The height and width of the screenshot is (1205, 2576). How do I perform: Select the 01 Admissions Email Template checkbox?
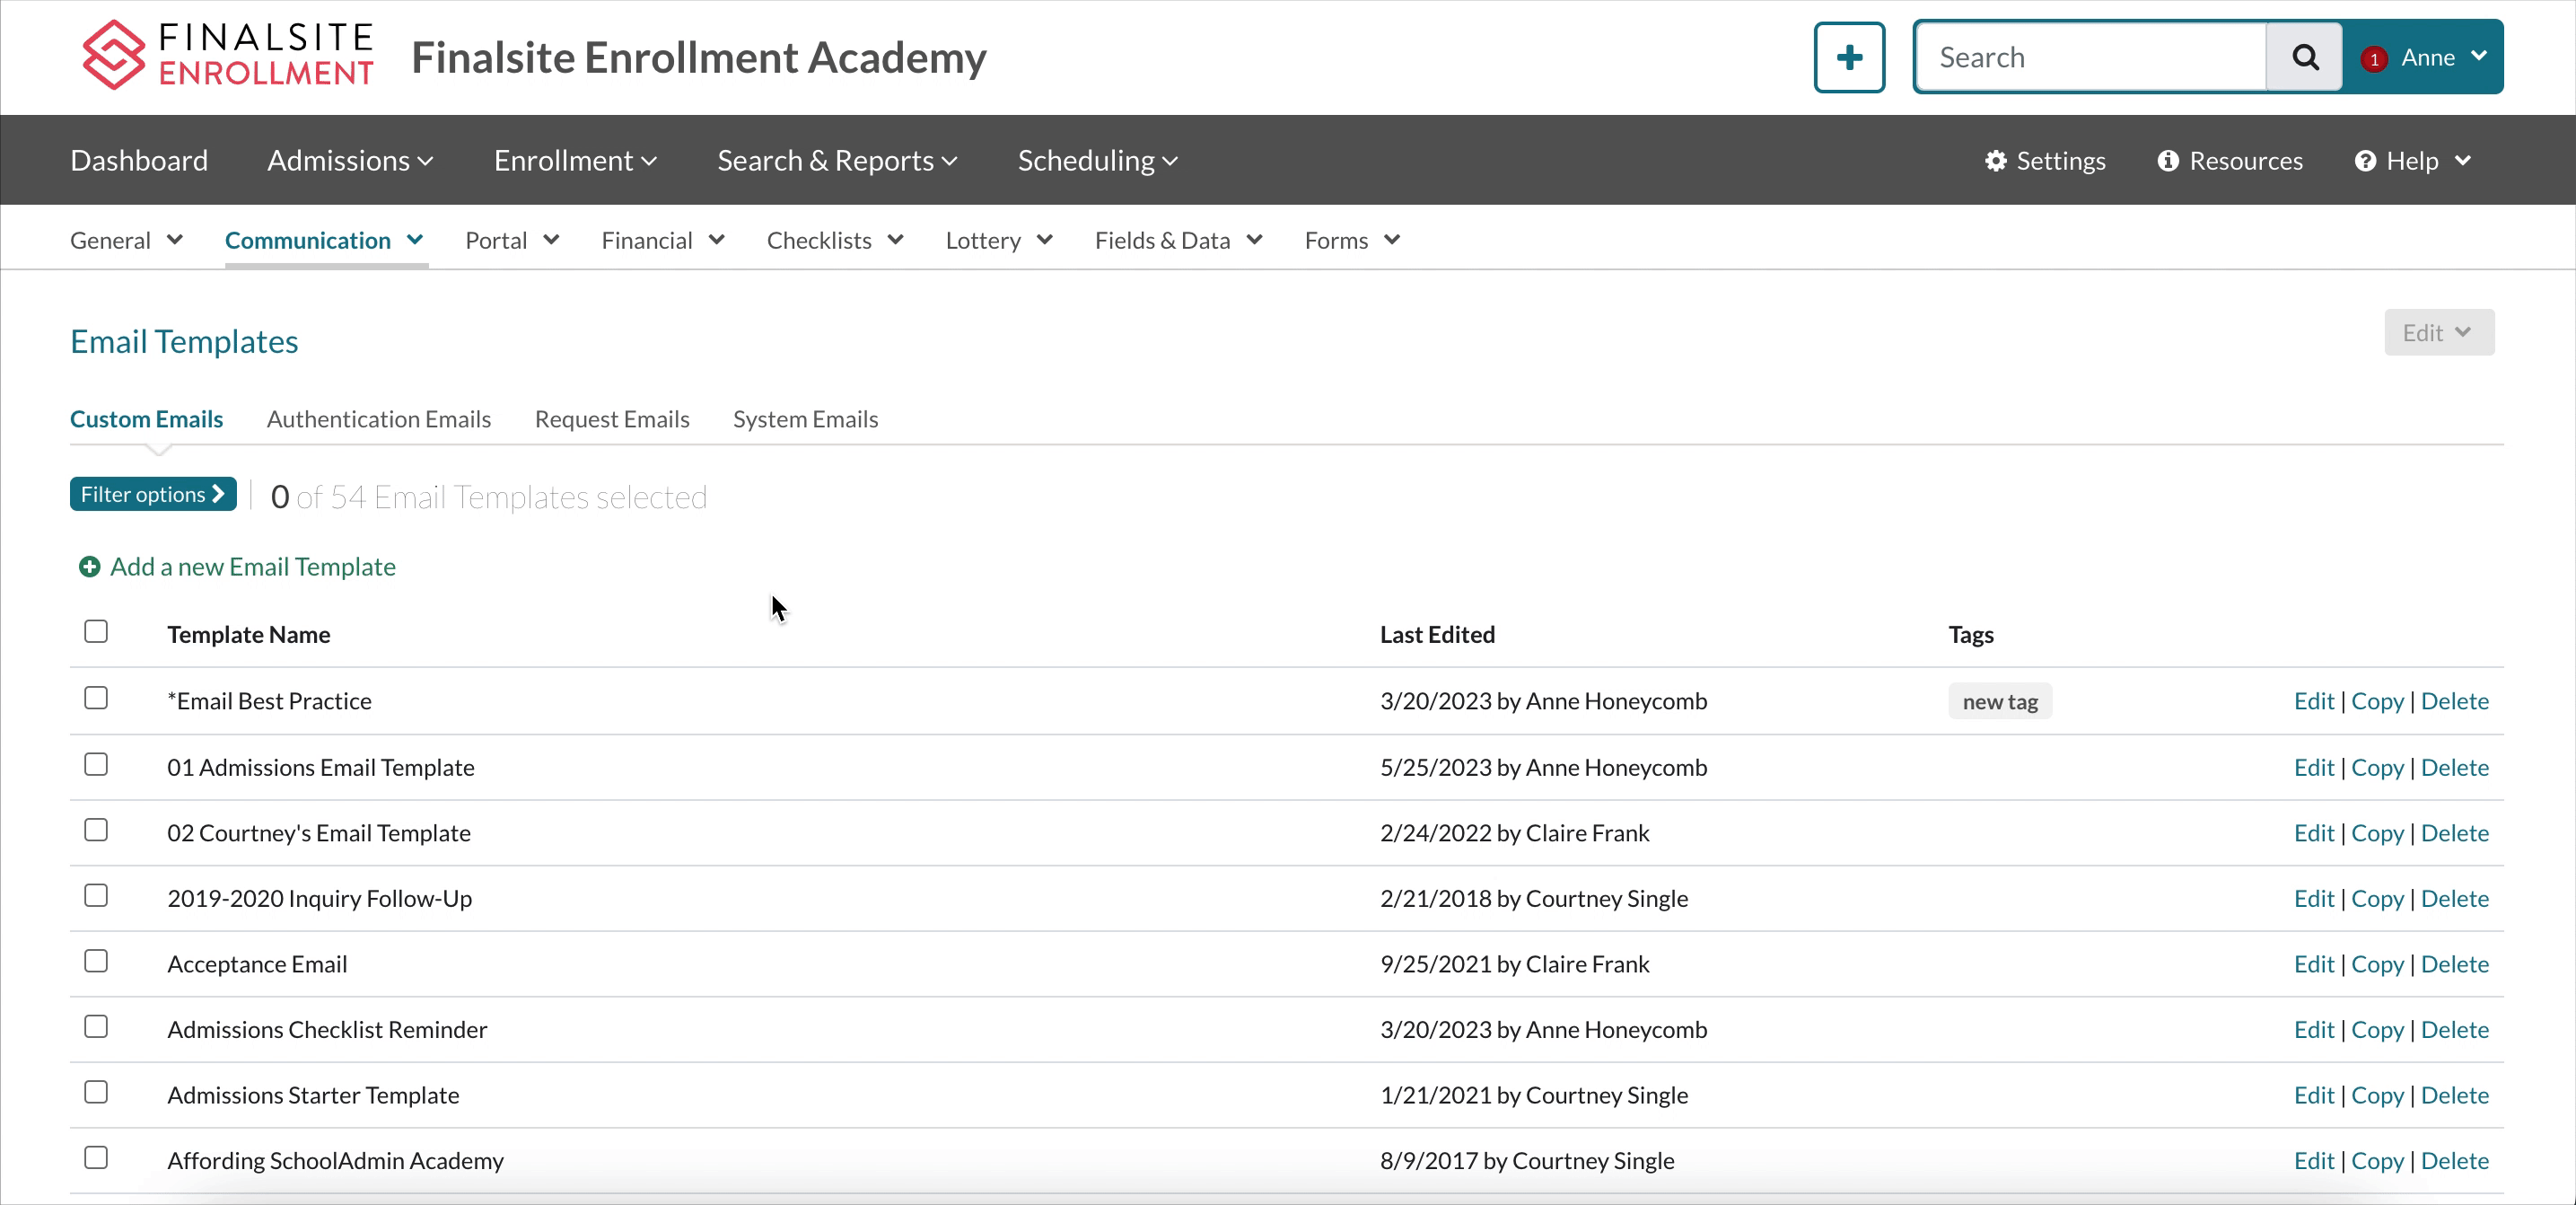click(96, 764)
